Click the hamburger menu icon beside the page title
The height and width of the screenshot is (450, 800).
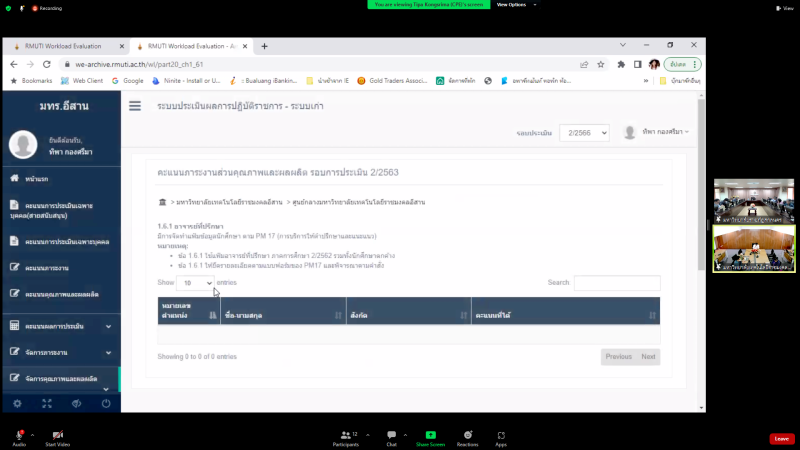135,105
